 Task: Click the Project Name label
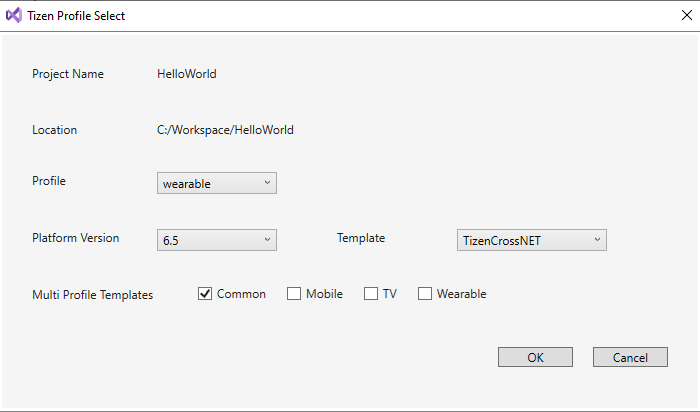(67, 74)
